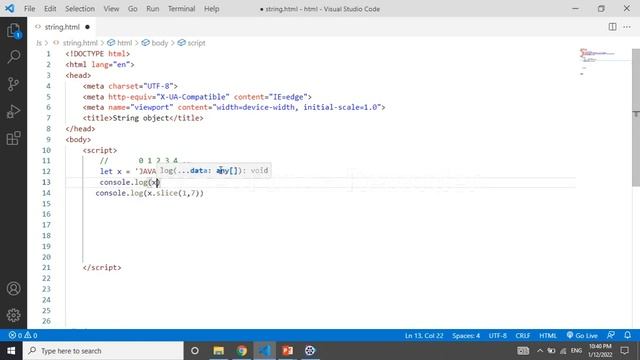
Task: Open Task View from the taskbar
Action: point(195,351)
